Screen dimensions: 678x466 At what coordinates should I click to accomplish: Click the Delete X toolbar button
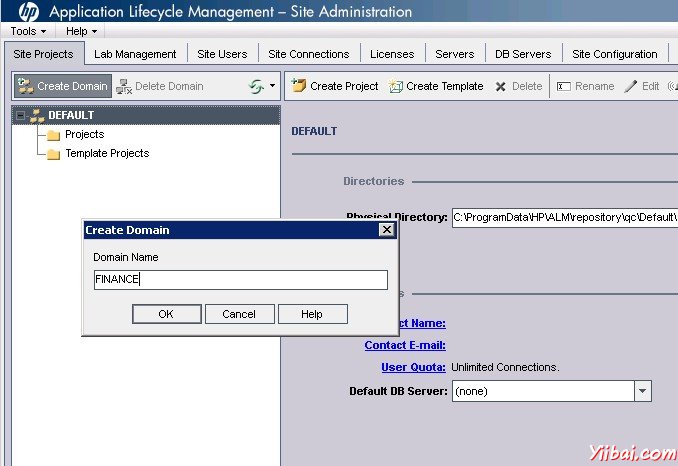pos(519,86)
